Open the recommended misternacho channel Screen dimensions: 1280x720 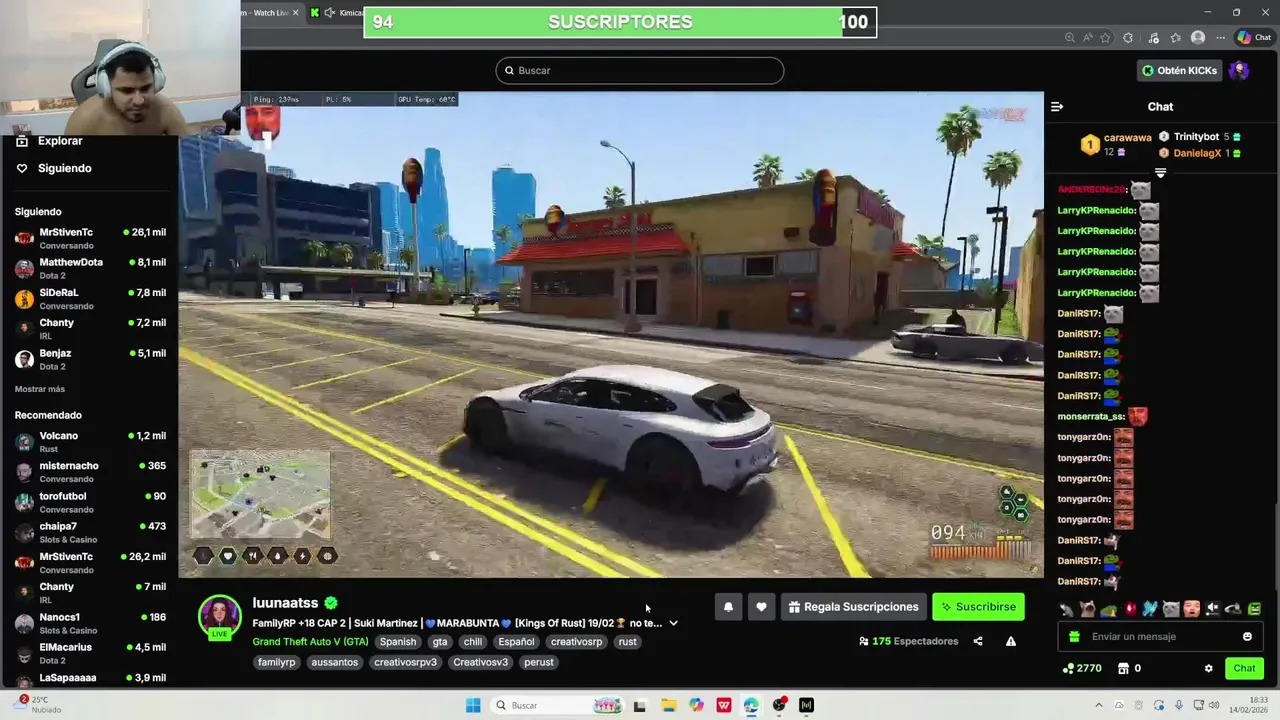coord(90,472)
